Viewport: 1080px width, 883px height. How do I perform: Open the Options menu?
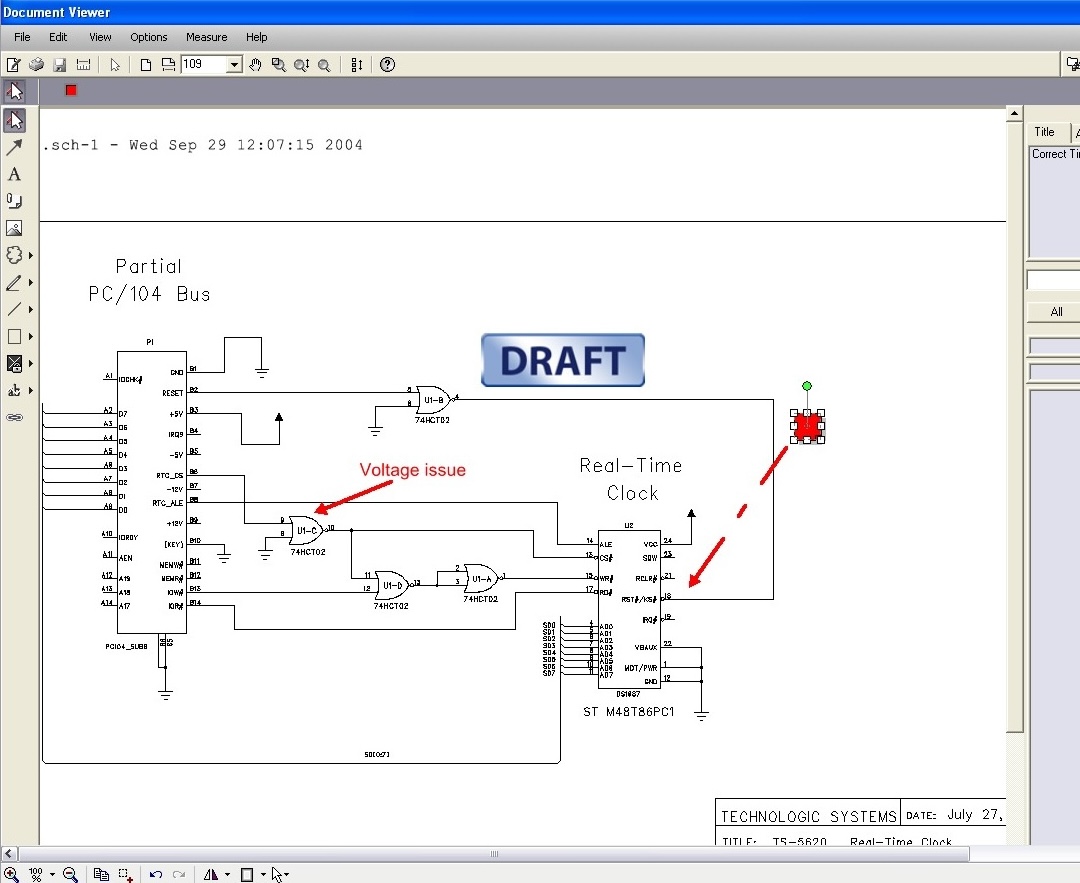pyautogui.click(x=149, y=37)
